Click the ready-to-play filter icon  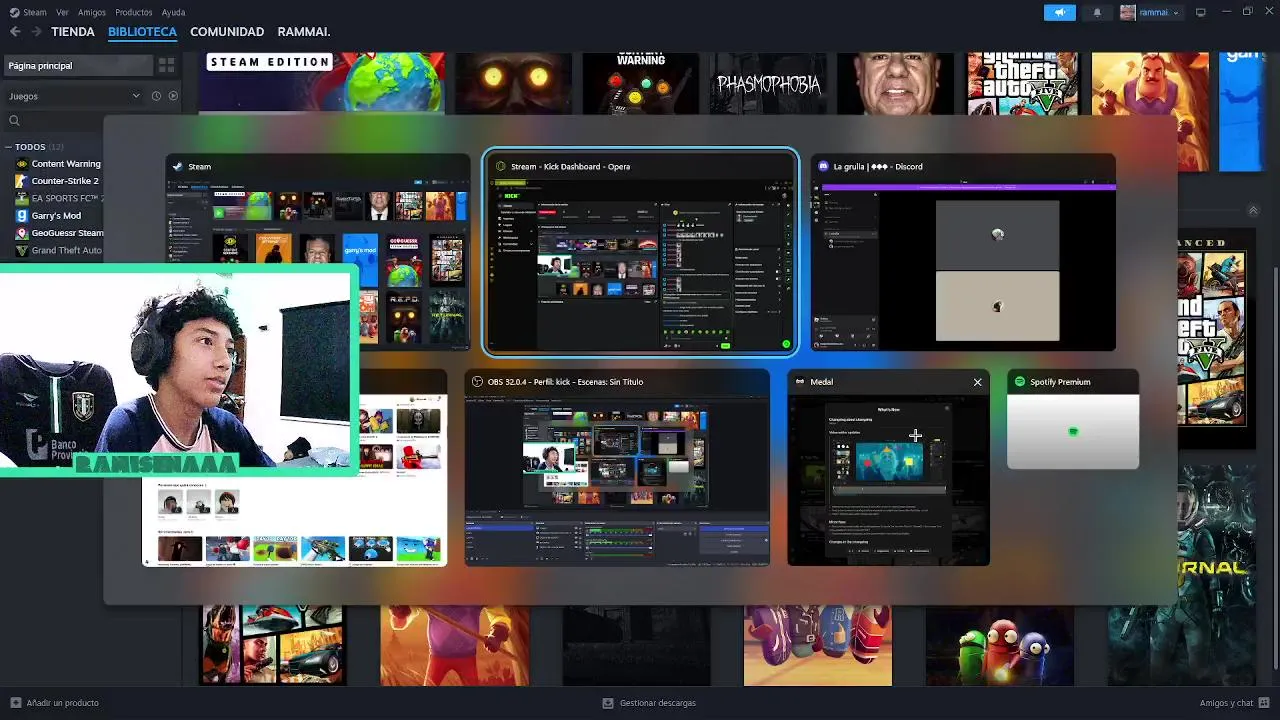(173, 96)
